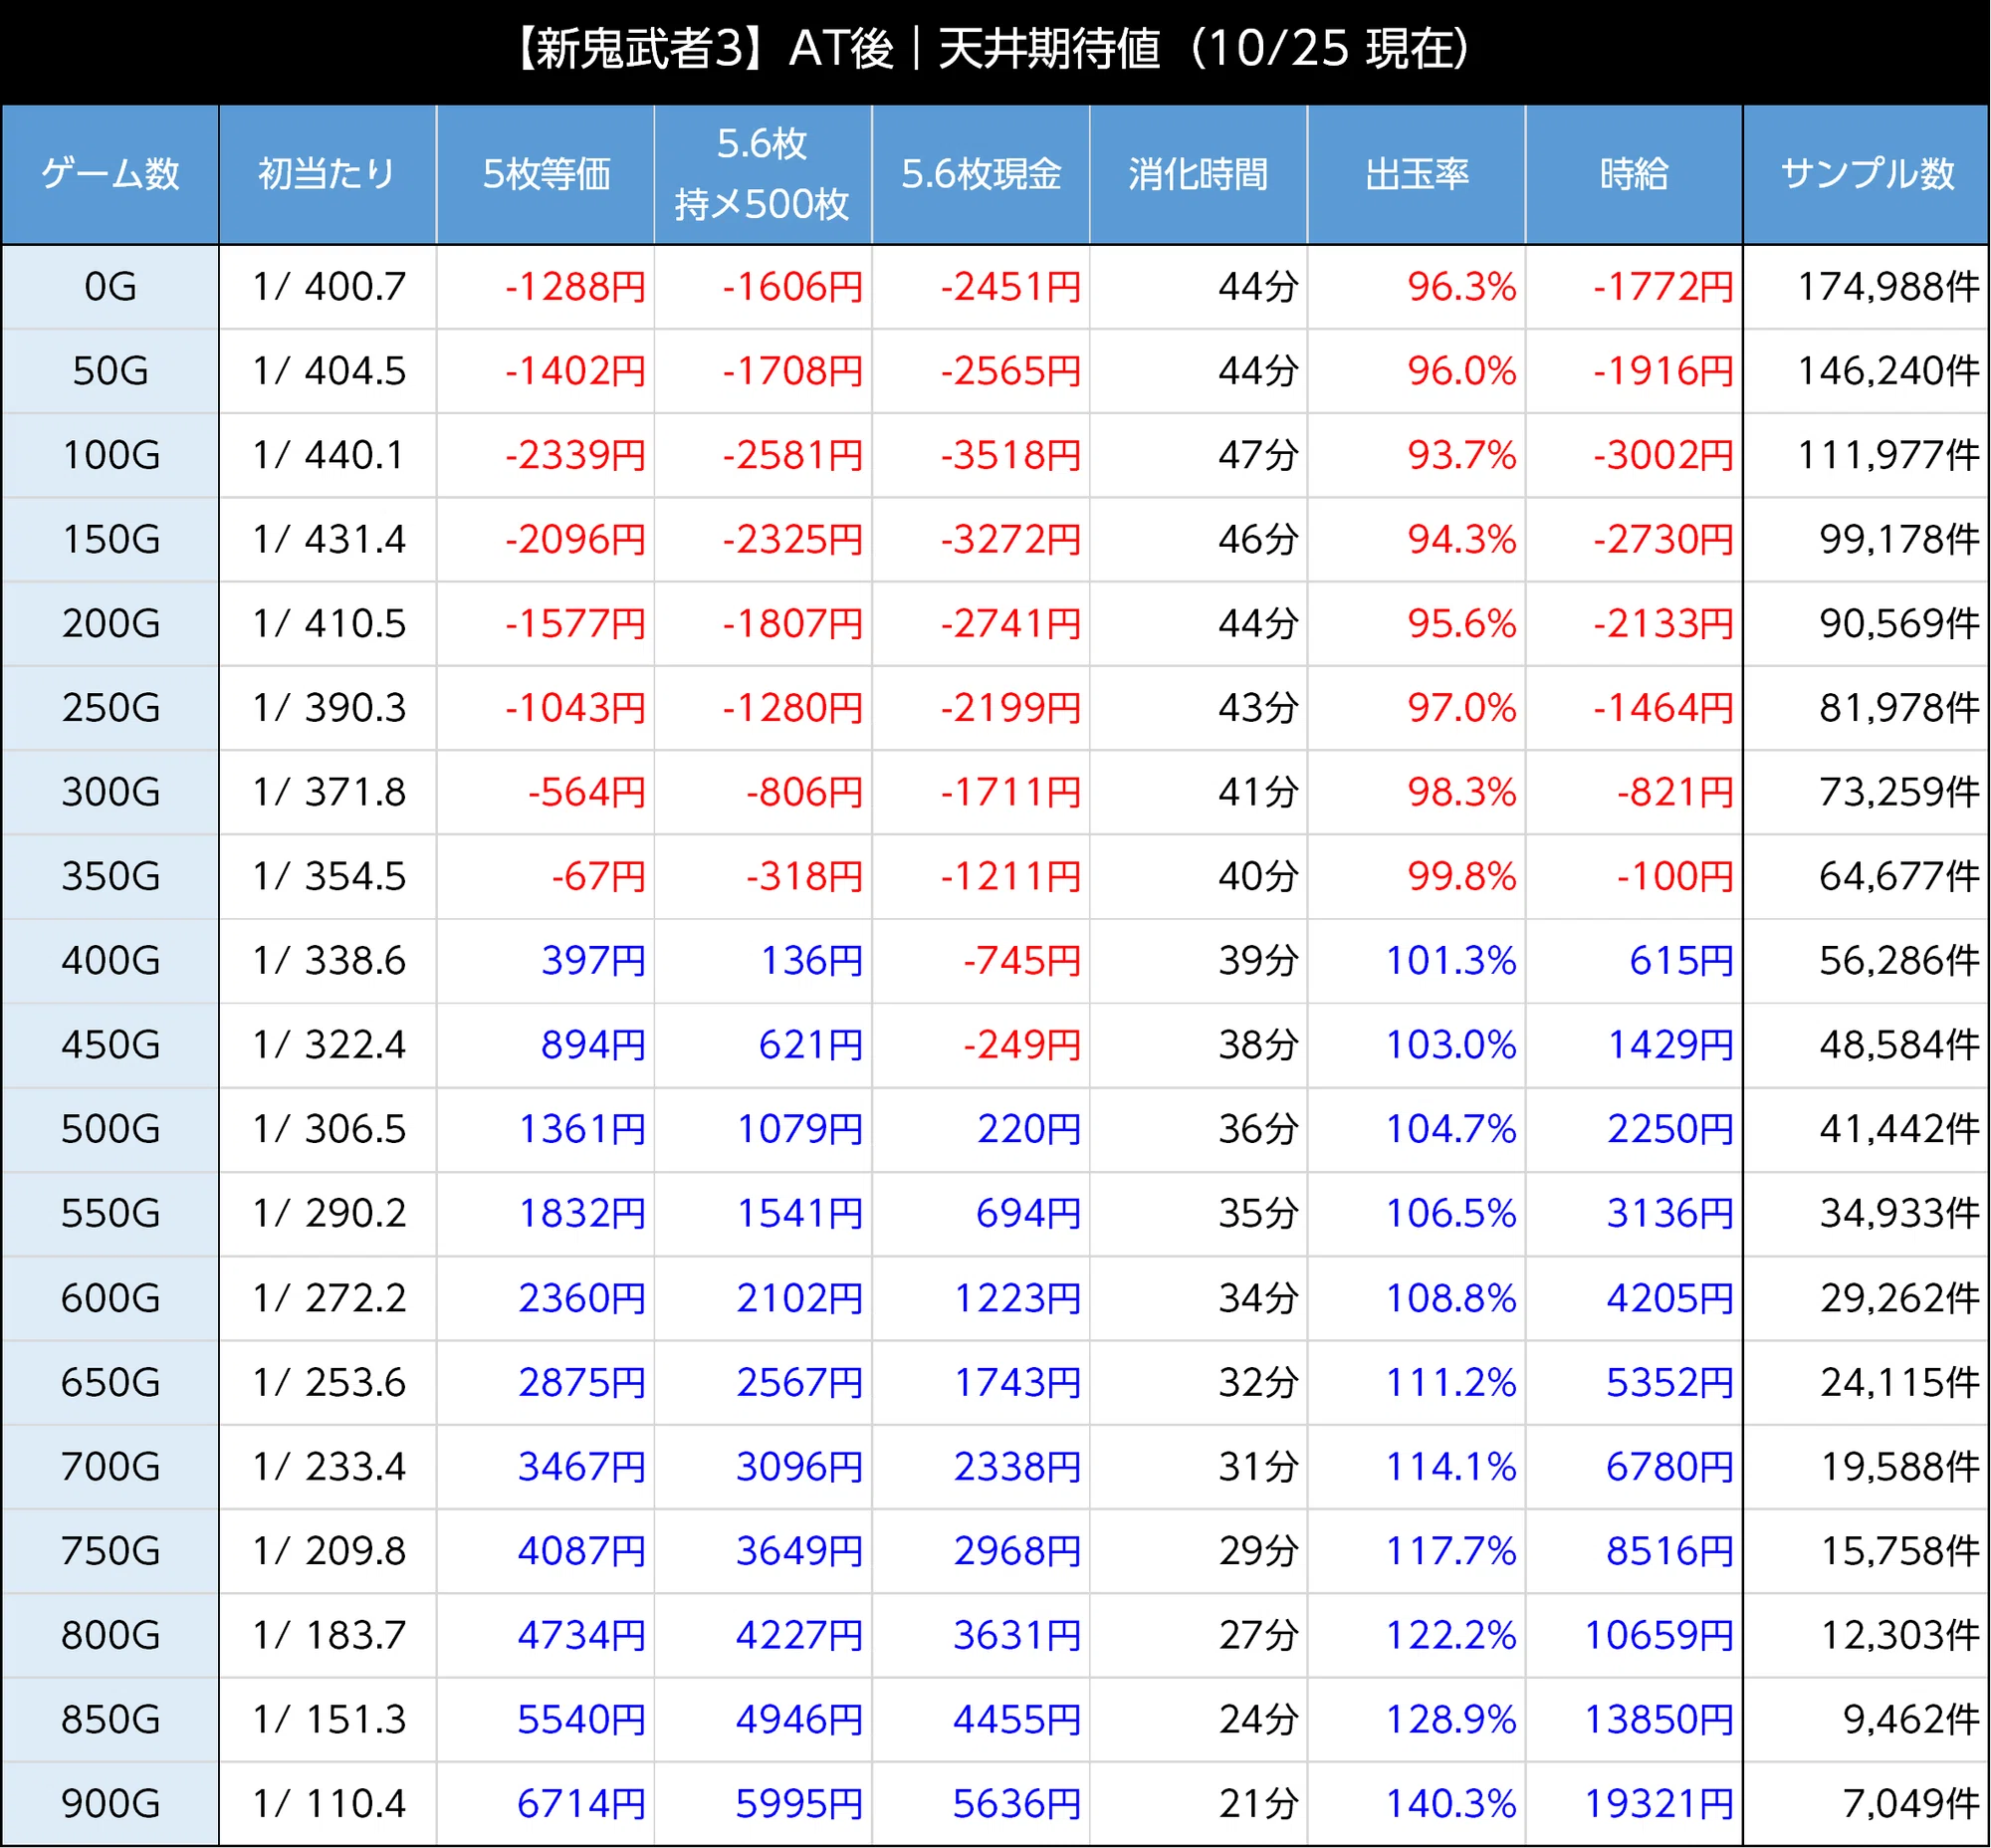
Task: Select the value -67円
Action: [x=598, y=876]
